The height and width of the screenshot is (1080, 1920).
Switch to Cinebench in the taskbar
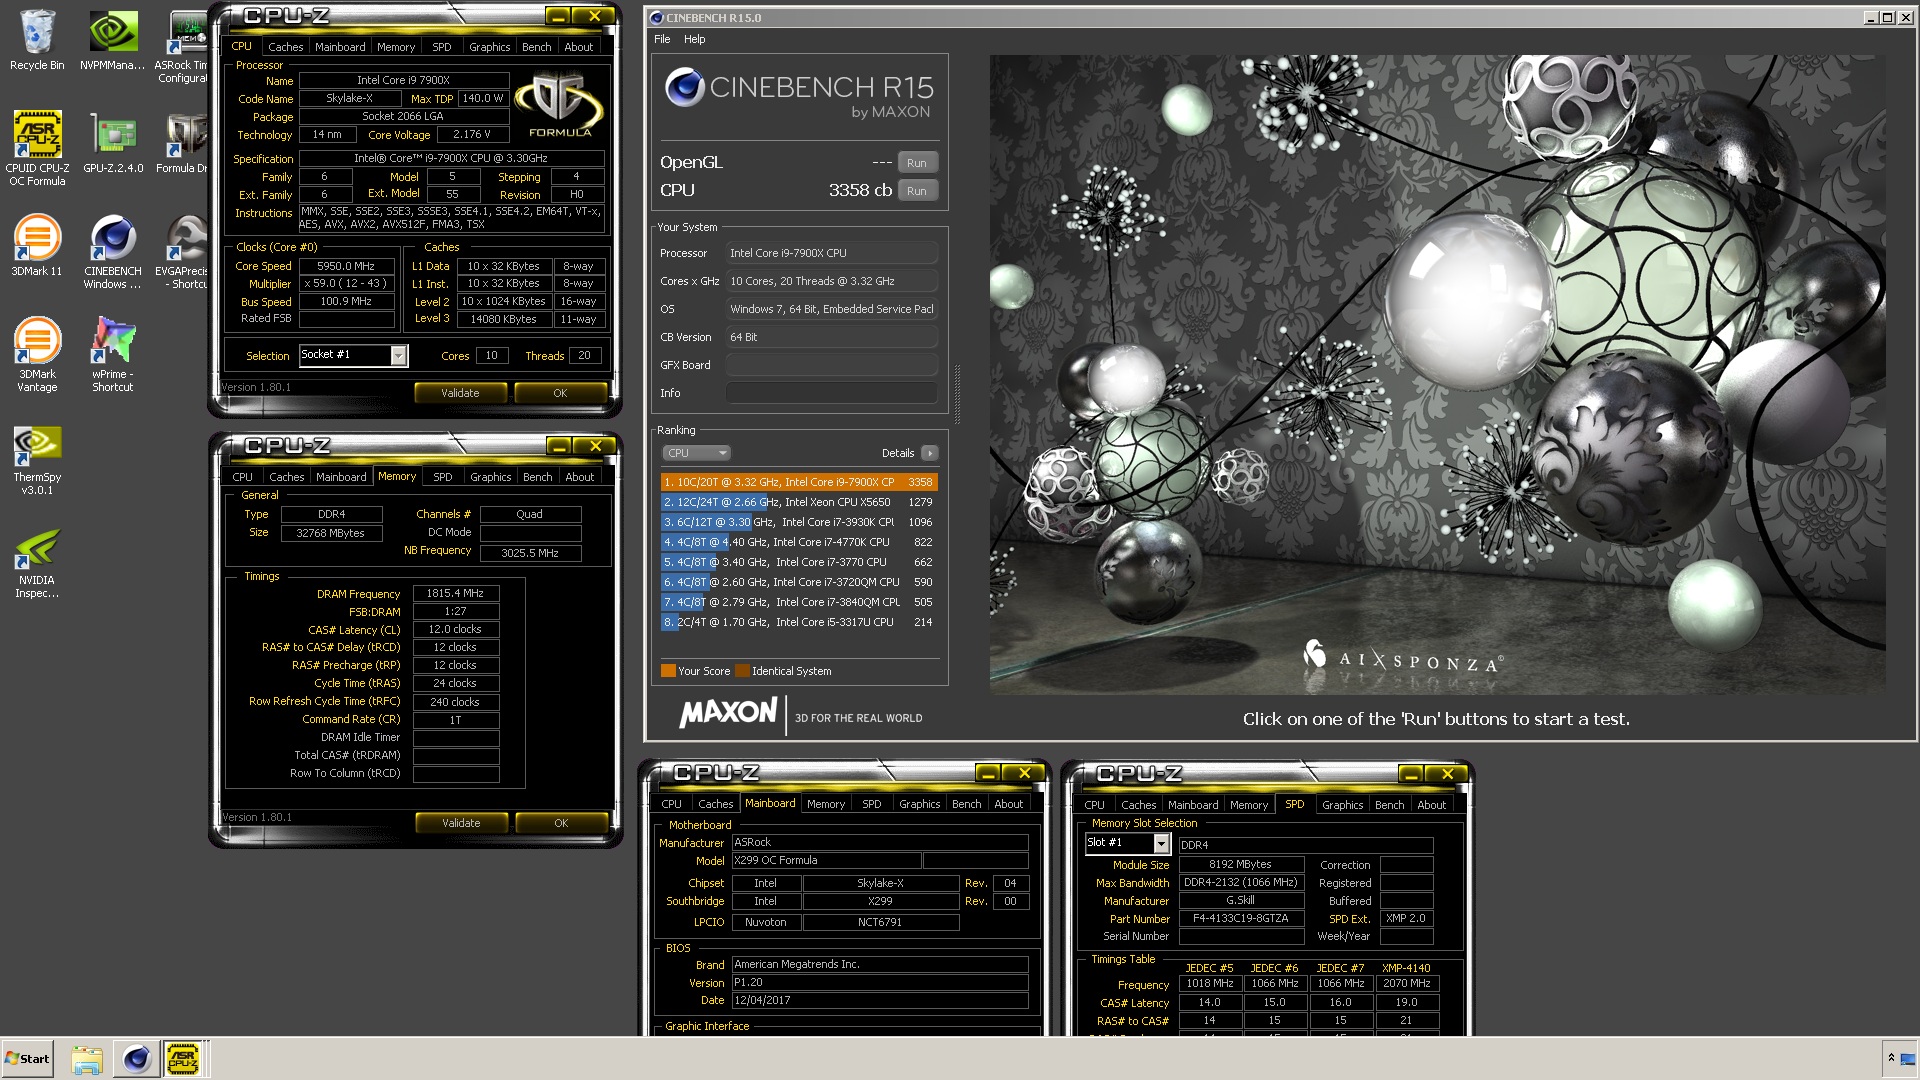click(x=136, y=1059)
